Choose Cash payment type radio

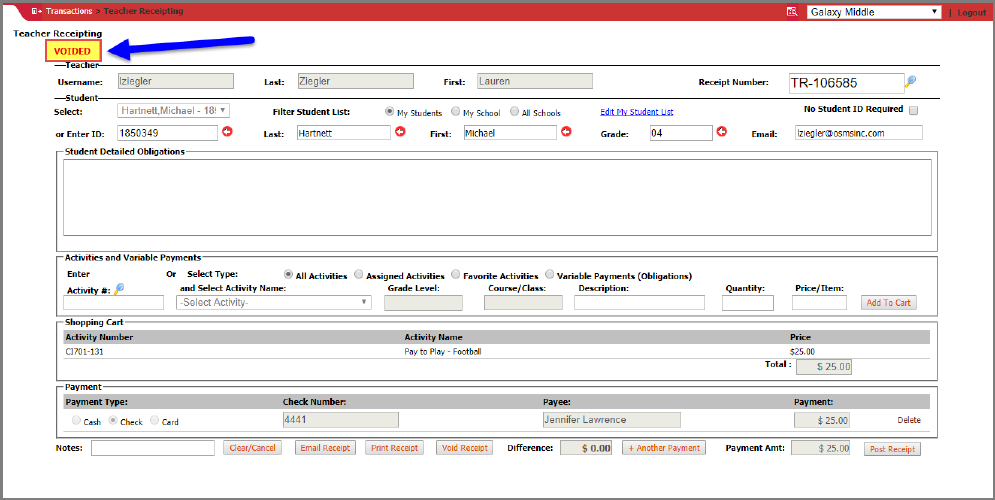(x=76, y=420)
